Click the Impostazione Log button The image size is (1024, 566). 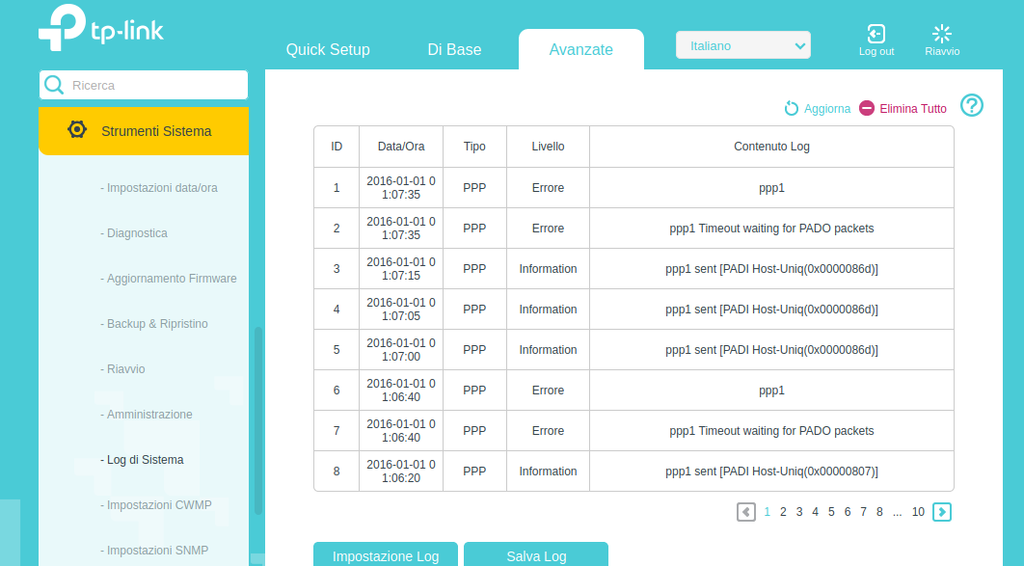click(385, 556)
